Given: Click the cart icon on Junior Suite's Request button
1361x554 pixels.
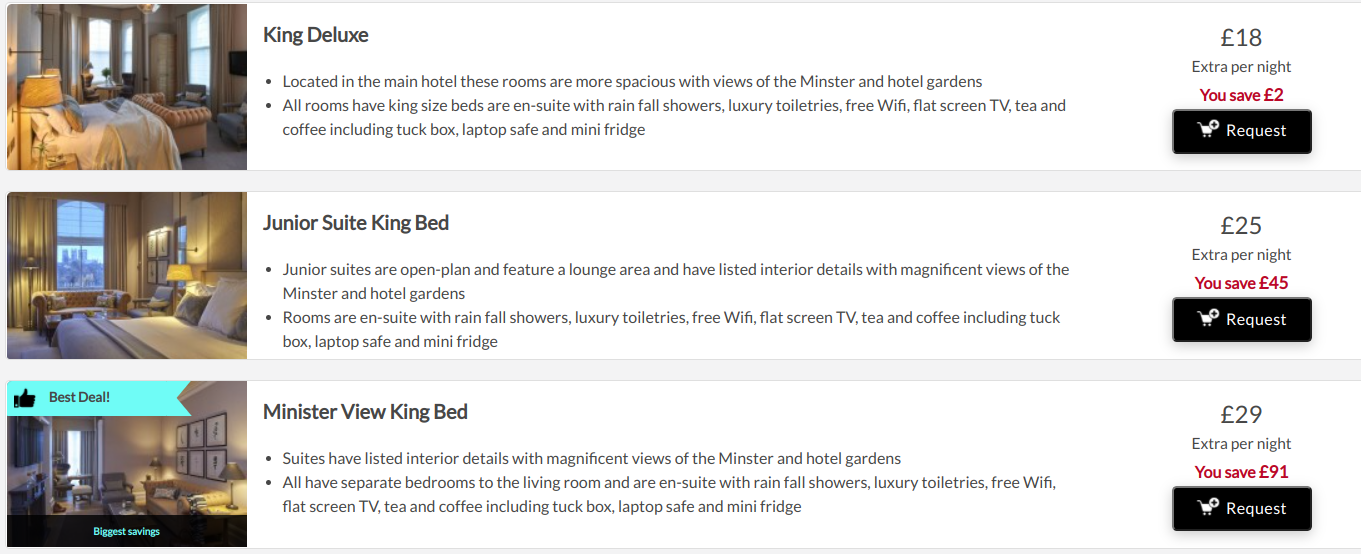Looking at the screenshot, I should tap(1208, 318).
